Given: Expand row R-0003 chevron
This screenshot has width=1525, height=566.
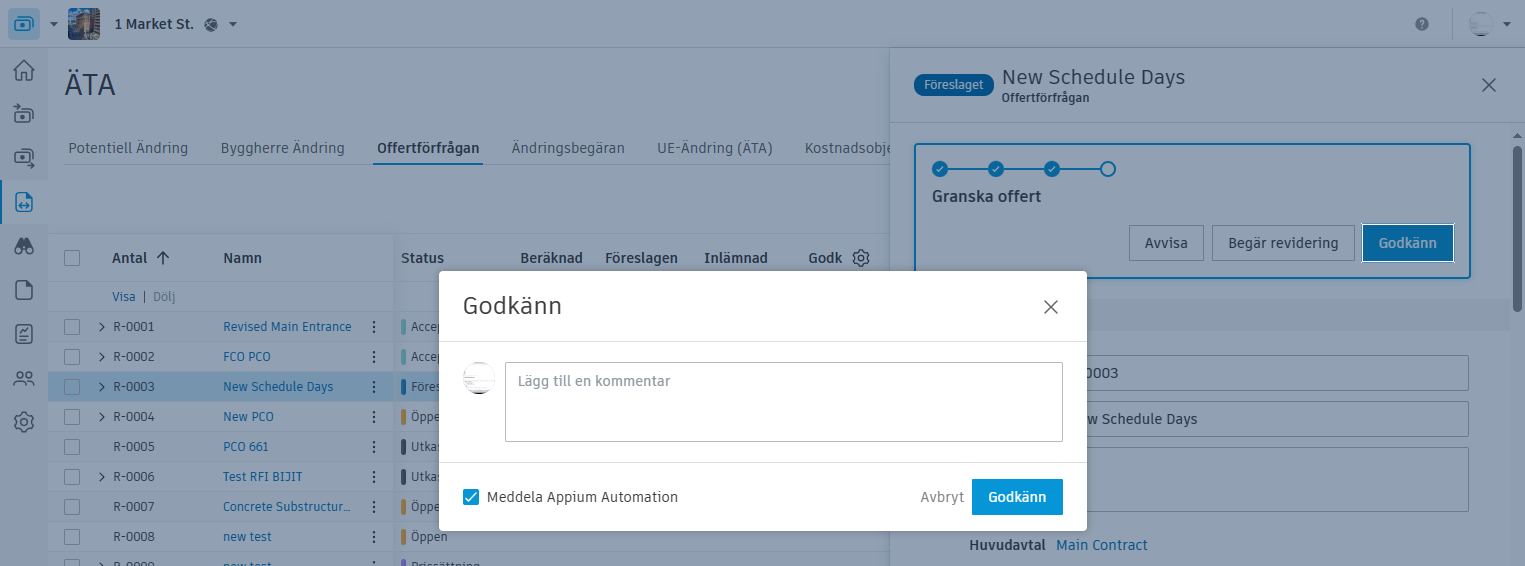Looking at the screenshot, I should [101, 387].
